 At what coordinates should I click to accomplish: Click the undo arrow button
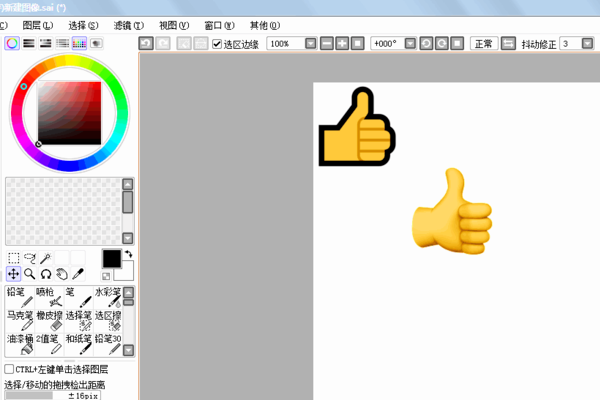[x=147, y=44]
